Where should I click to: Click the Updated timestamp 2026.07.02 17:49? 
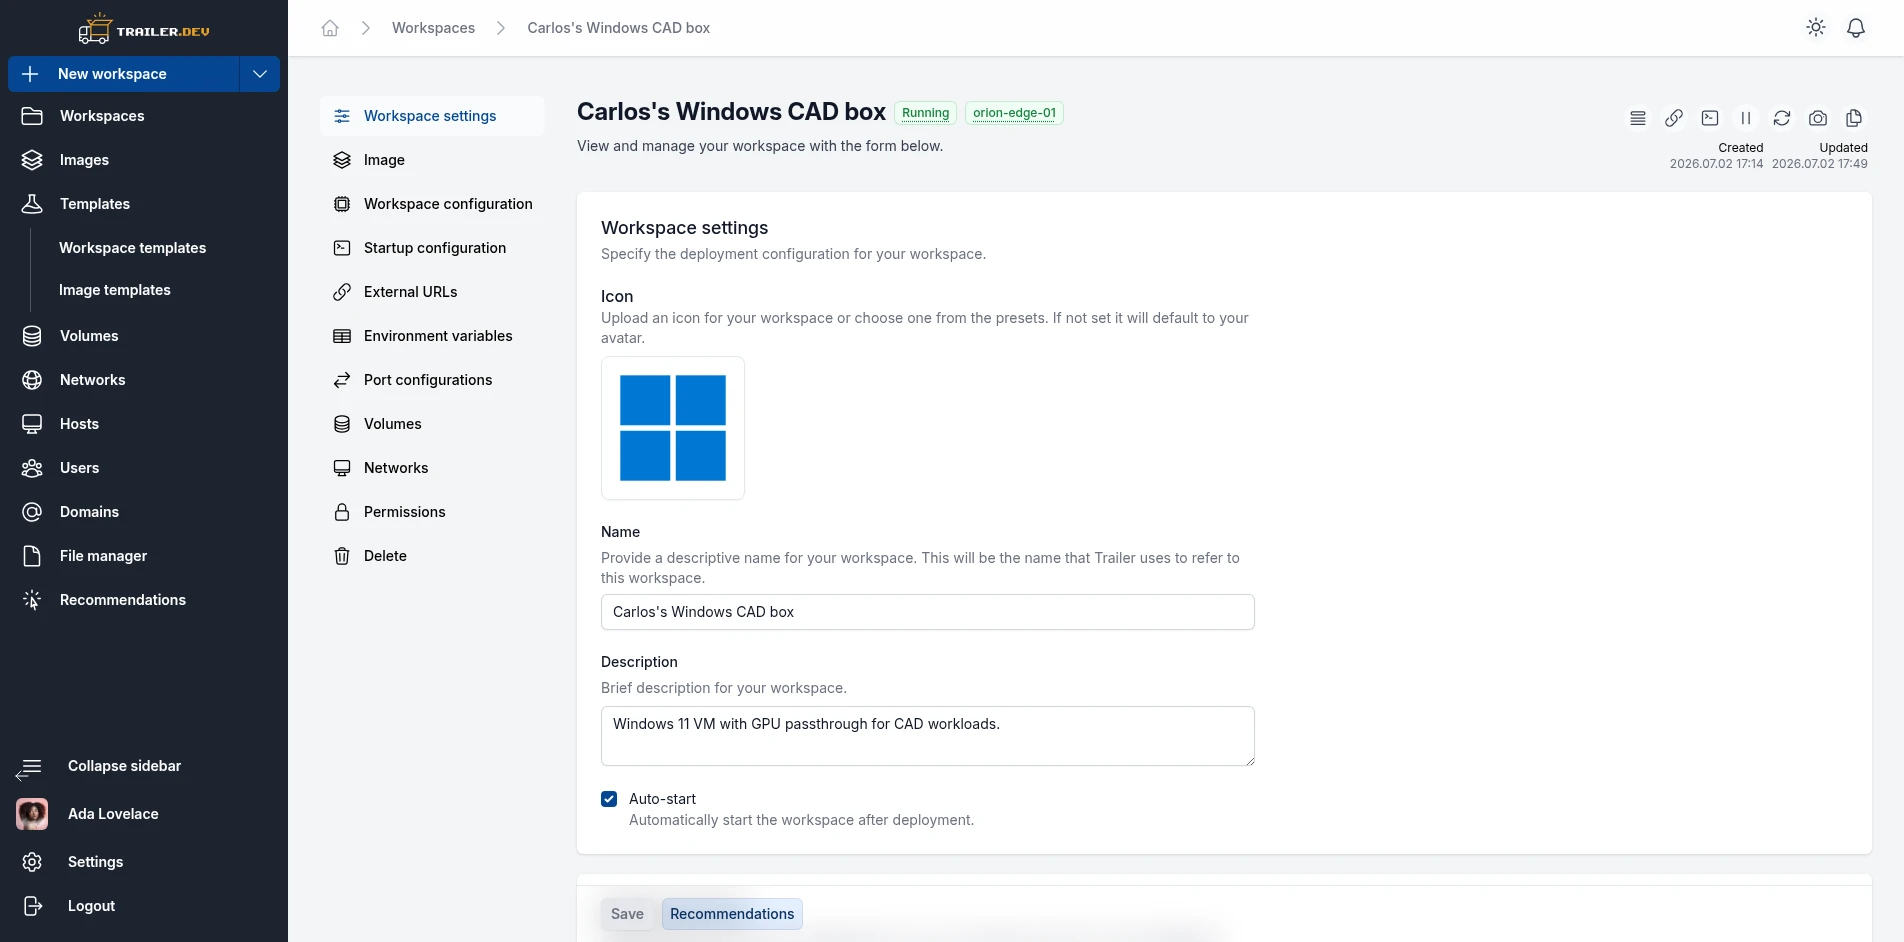(x=1819, y=164)
